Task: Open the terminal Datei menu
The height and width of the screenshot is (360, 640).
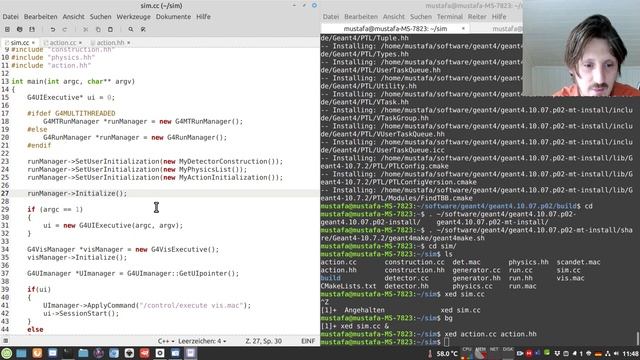Action: (331, 17)
